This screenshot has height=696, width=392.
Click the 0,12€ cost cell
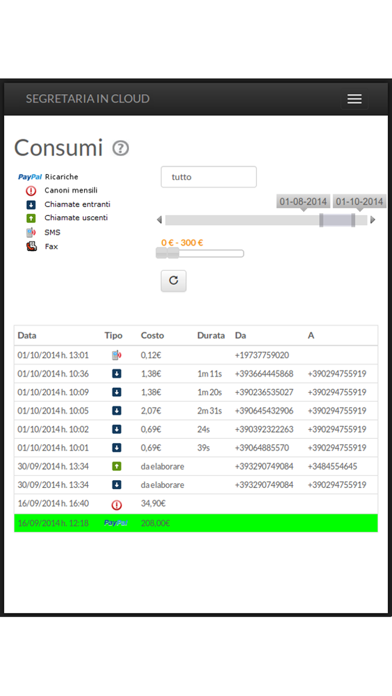point(151,355)
